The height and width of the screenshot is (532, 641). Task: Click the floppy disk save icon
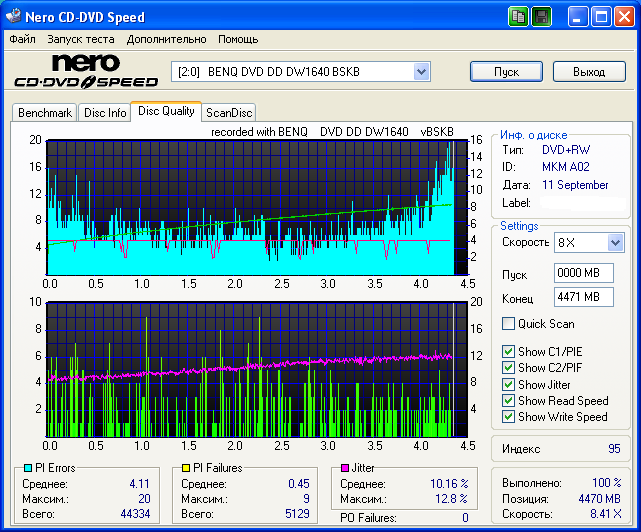click(541, 17)
